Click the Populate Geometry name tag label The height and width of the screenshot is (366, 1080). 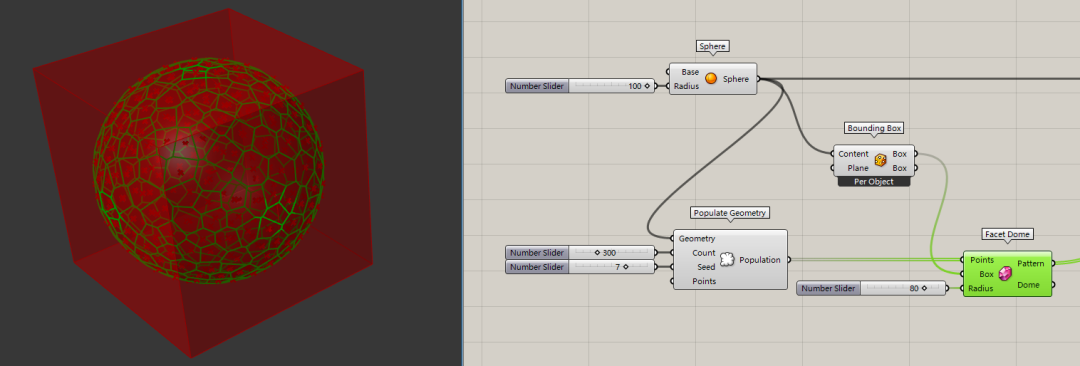[x=730, y=213]
